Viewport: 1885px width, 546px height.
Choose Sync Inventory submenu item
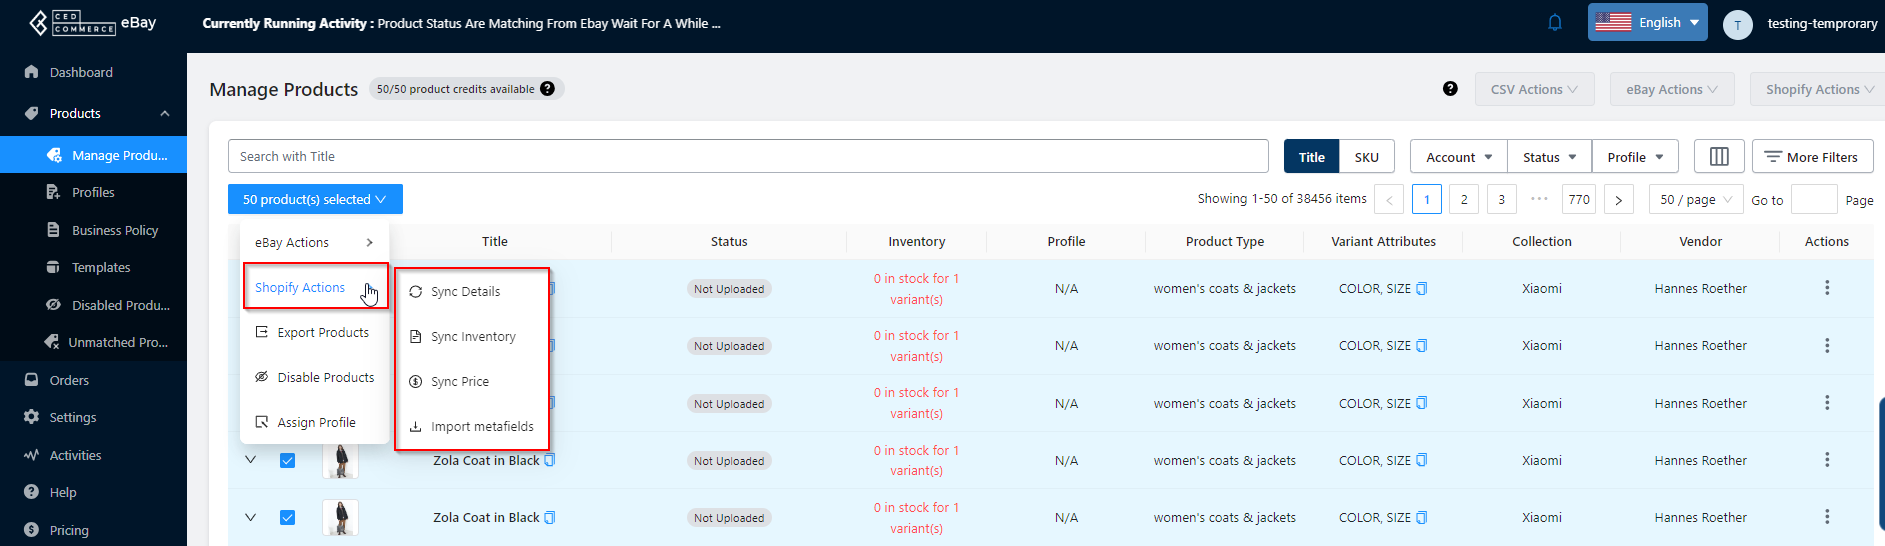point(472,336)
